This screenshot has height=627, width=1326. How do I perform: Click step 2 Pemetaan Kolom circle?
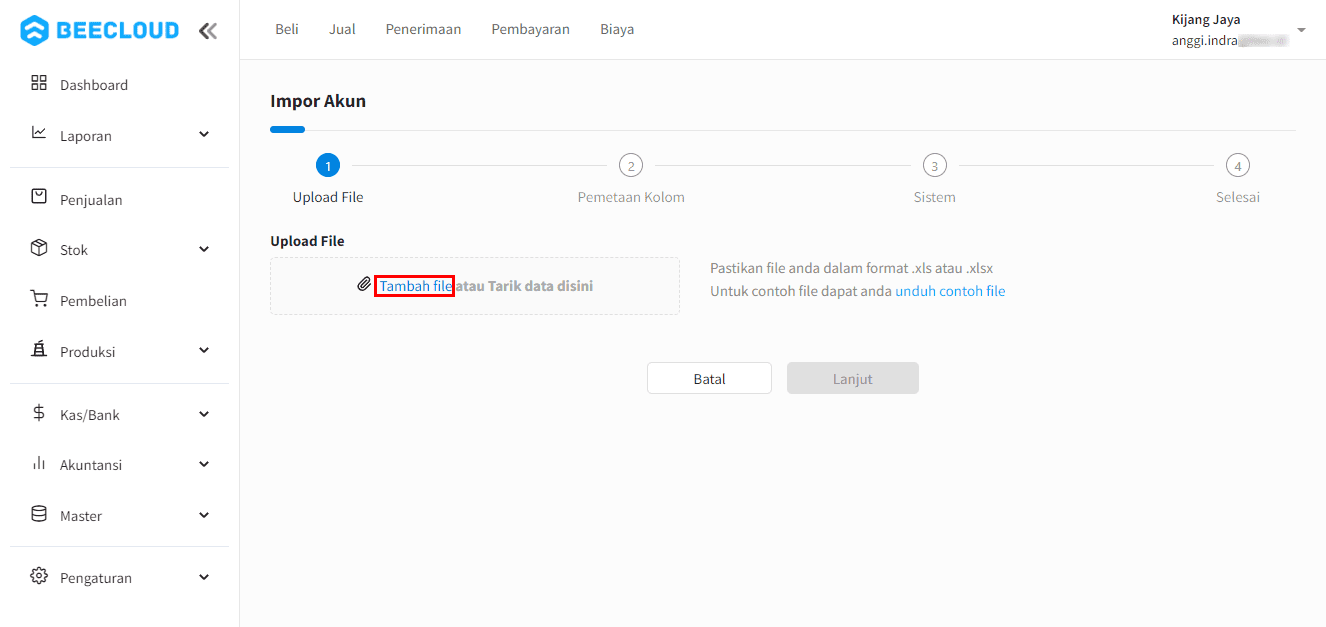(x=630, y=166)
